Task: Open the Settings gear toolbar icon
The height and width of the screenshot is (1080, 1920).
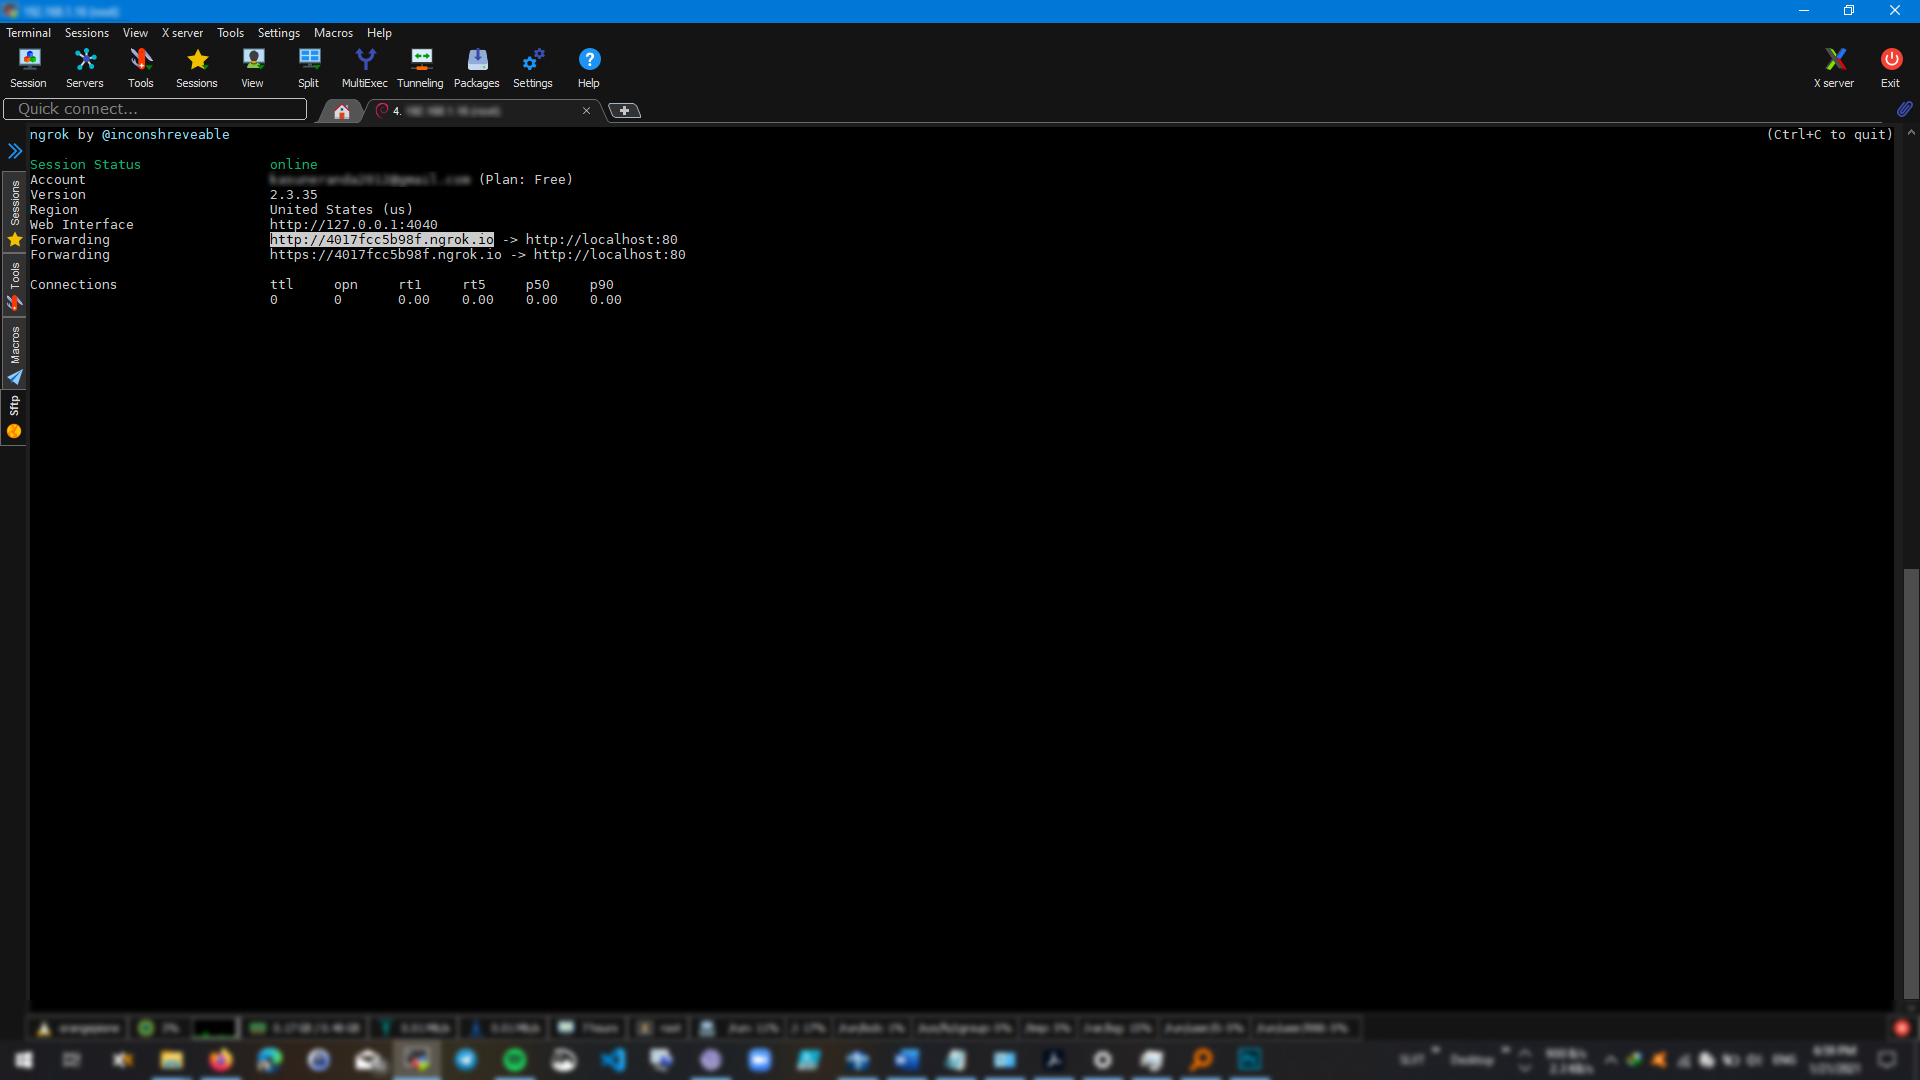Action: click(533, 68)
